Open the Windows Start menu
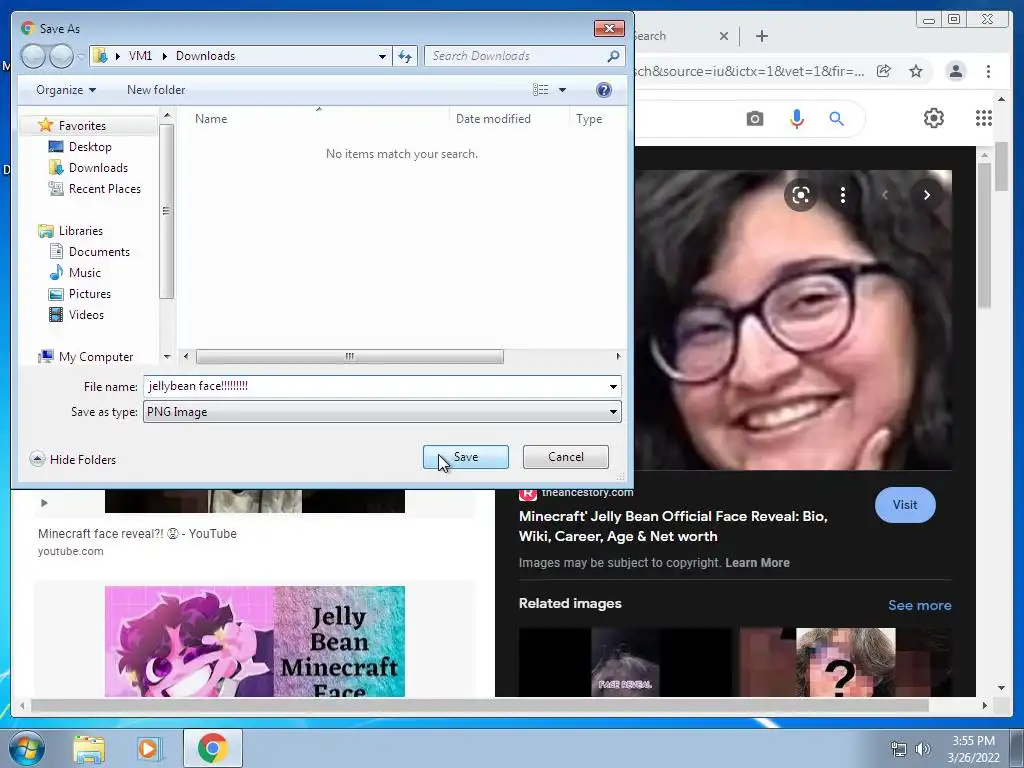1024x768 pixels. [27, 748]
